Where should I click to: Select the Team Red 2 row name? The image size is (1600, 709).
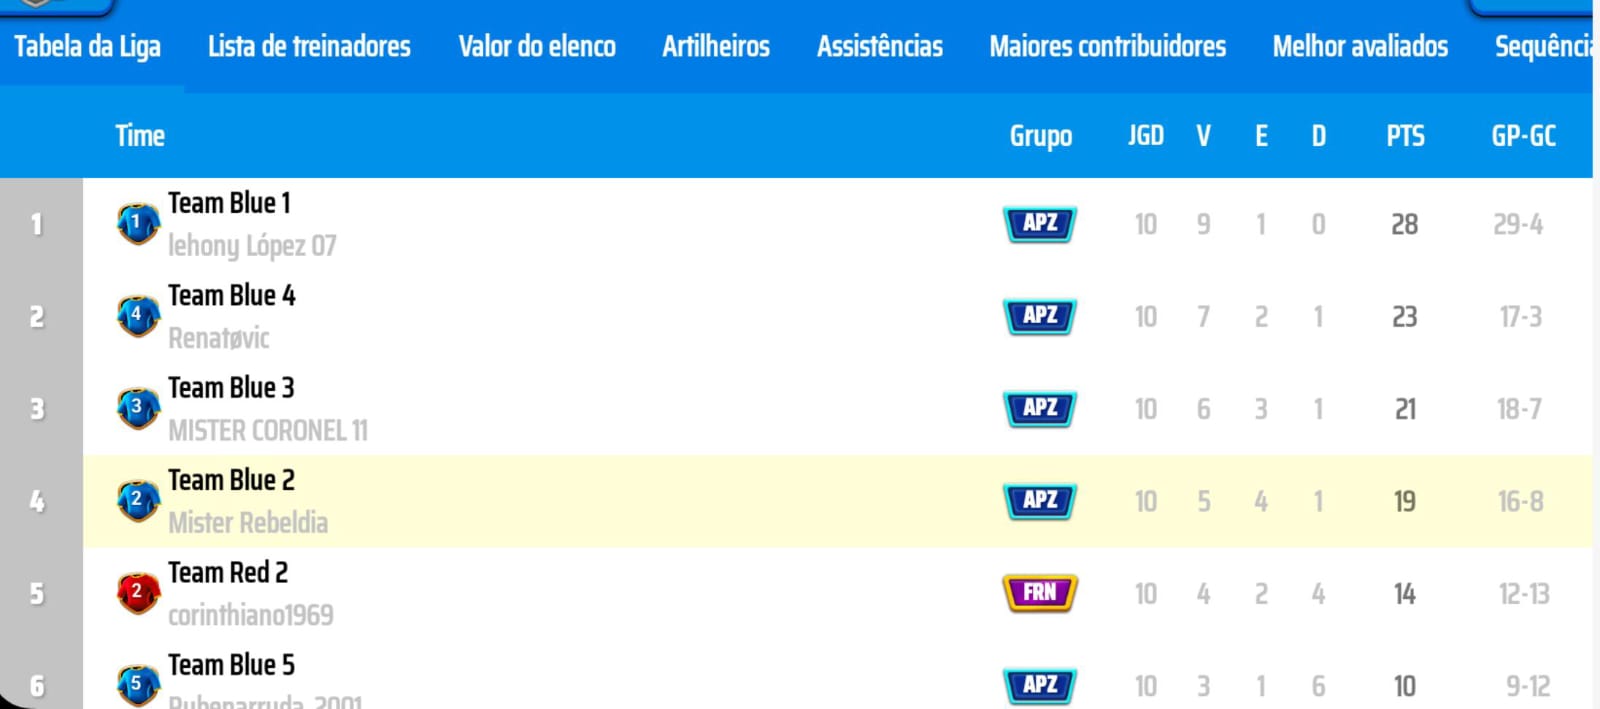228,573
